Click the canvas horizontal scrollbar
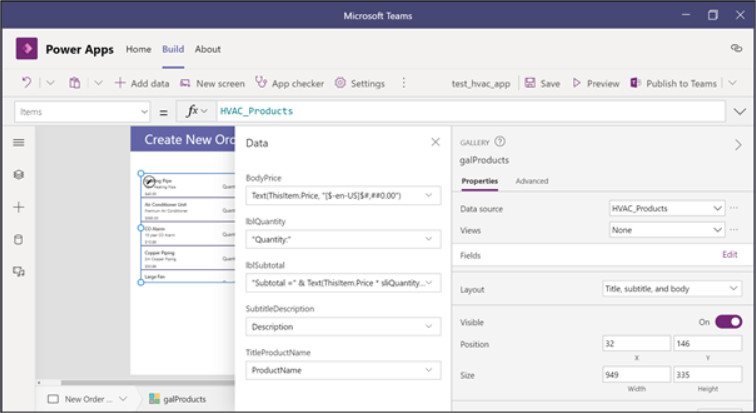Image resolution: width=756 pixels, height=413 pixels. click(x=148, y=383)
